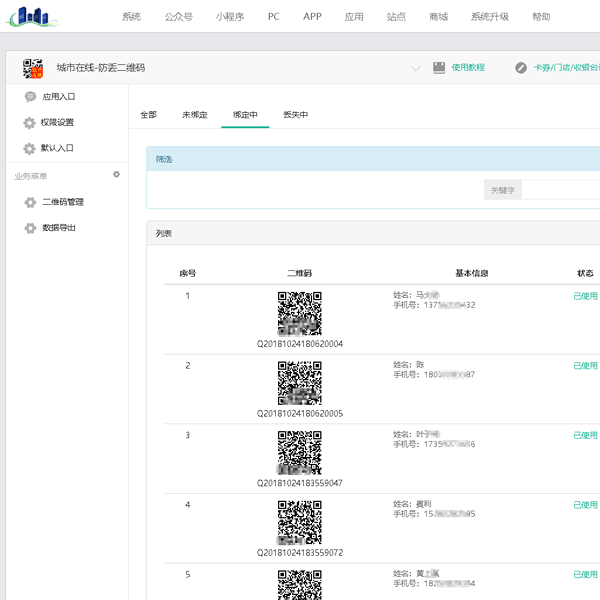600x600 pixels.
Task: Open 系统升级 in top navigation
Action: 490,17
